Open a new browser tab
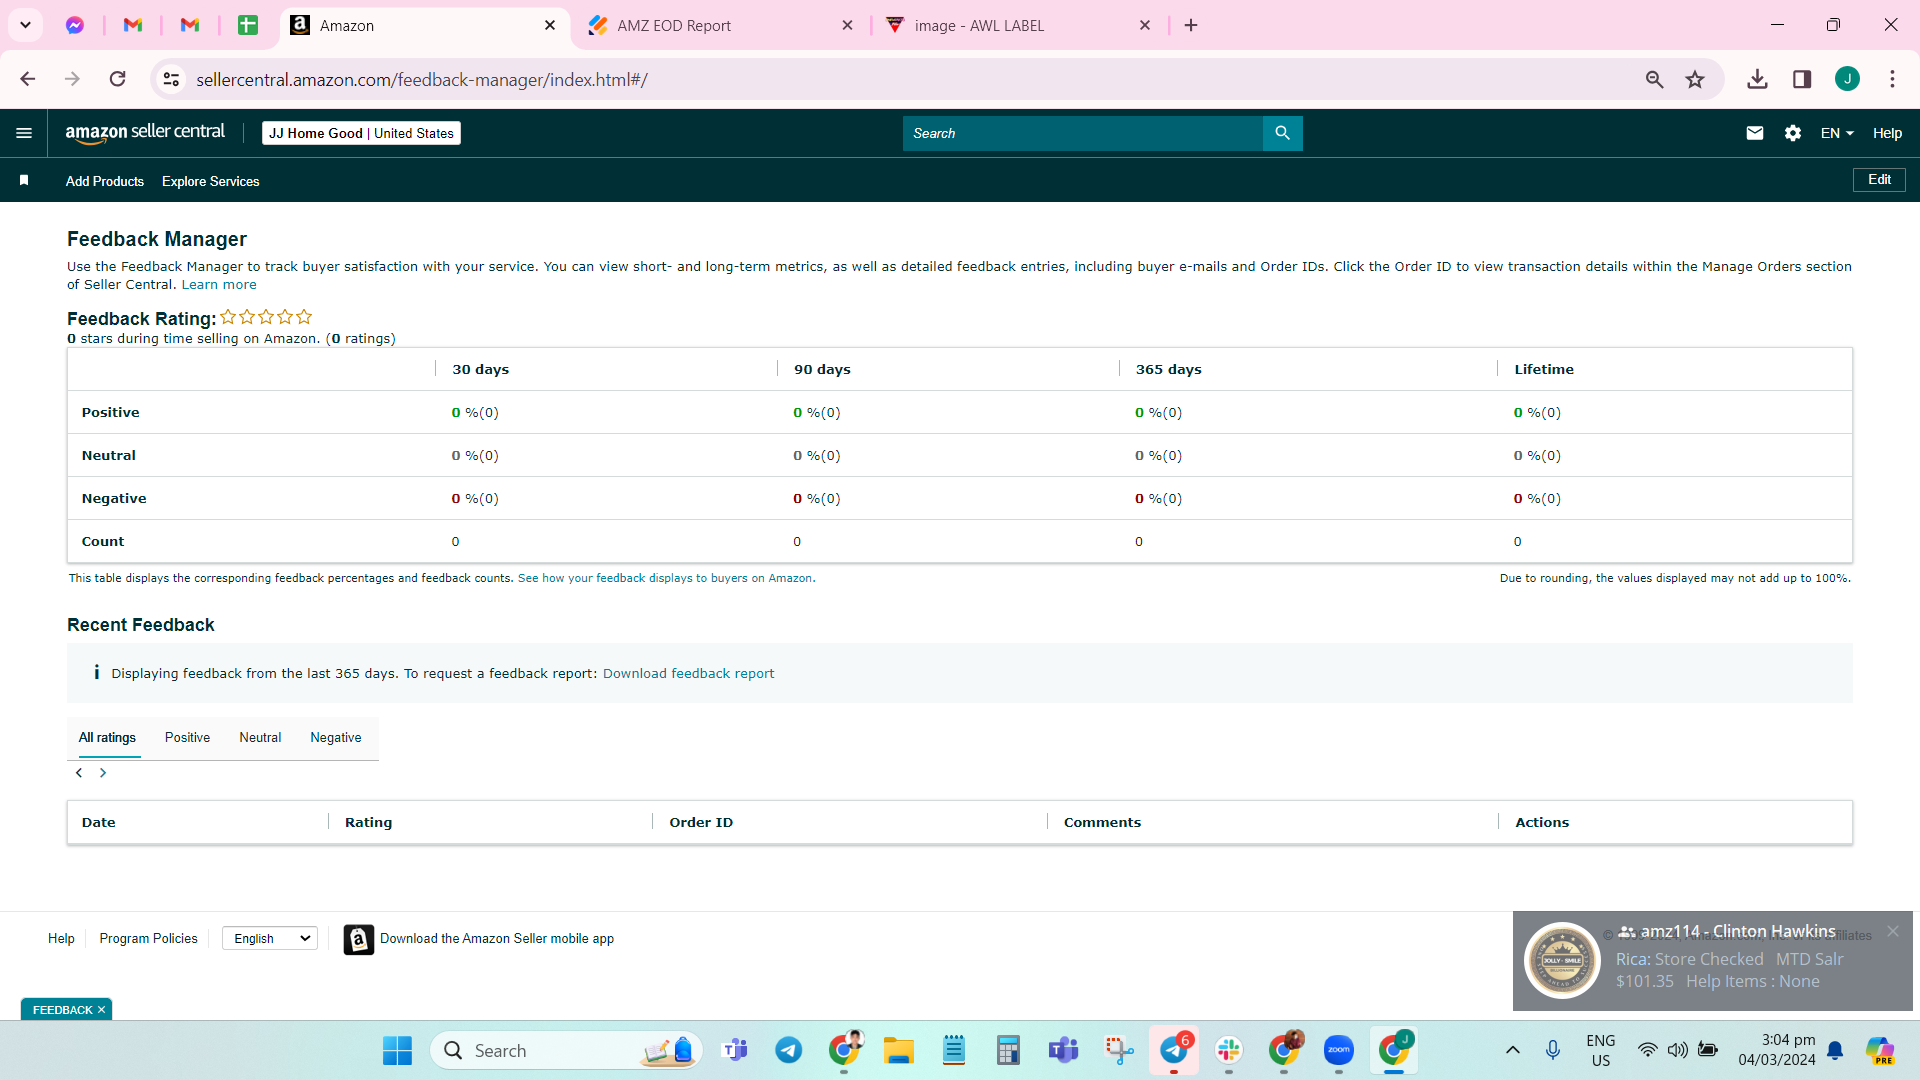 pyautogui.click(x=1191, y=25)
